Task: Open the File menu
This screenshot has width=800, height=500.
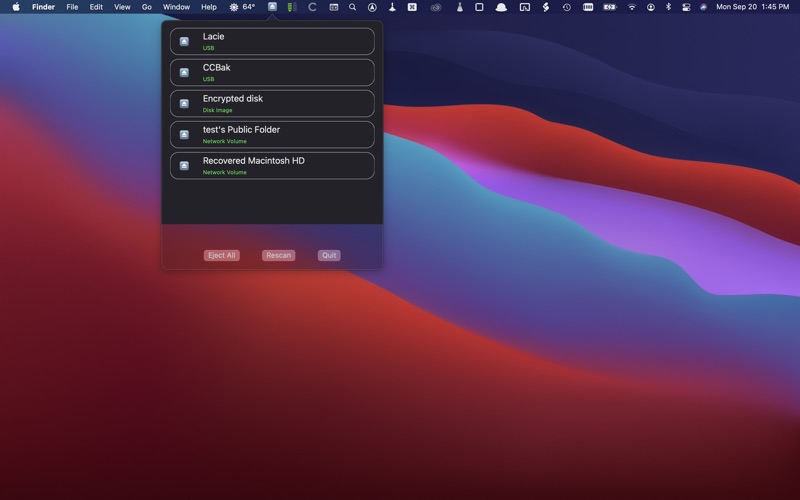Action: [x=72, y=7]
